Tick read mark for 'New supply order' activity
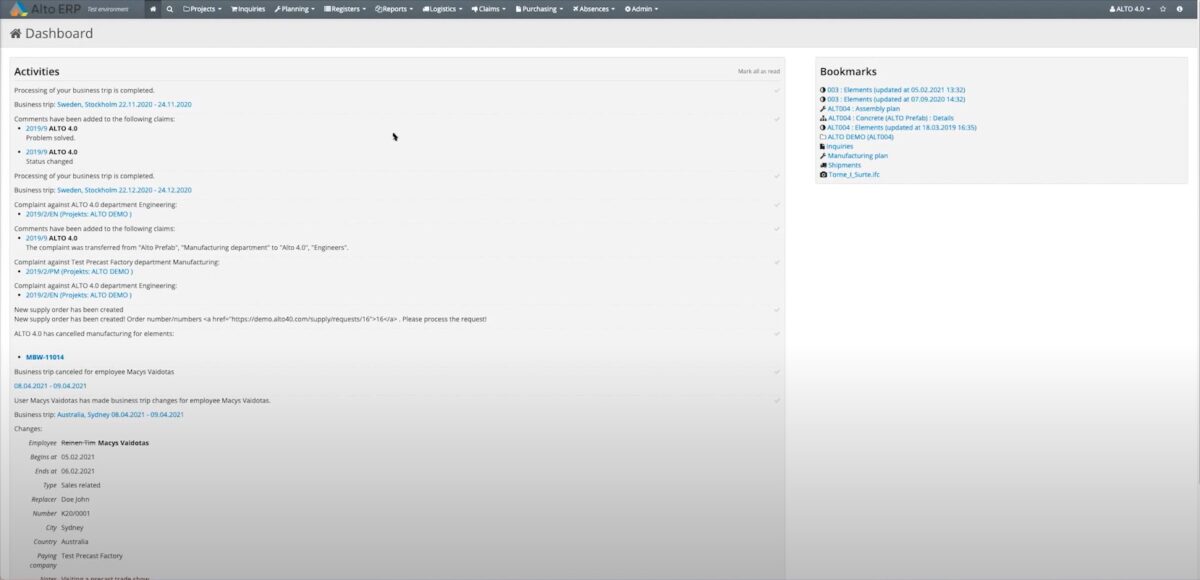The image size is (1200, 580). (776, 309)
